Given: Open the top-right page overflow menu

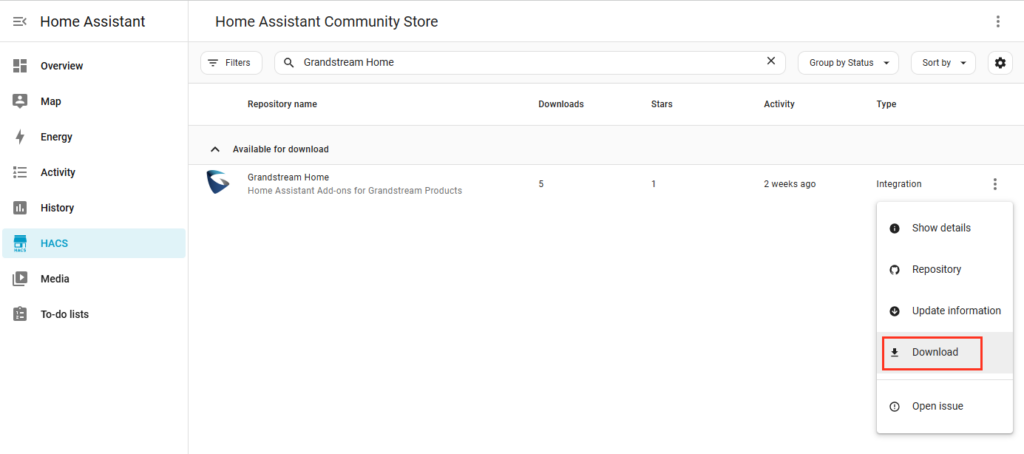Looking at the screenshot, I should coord(997,22).
